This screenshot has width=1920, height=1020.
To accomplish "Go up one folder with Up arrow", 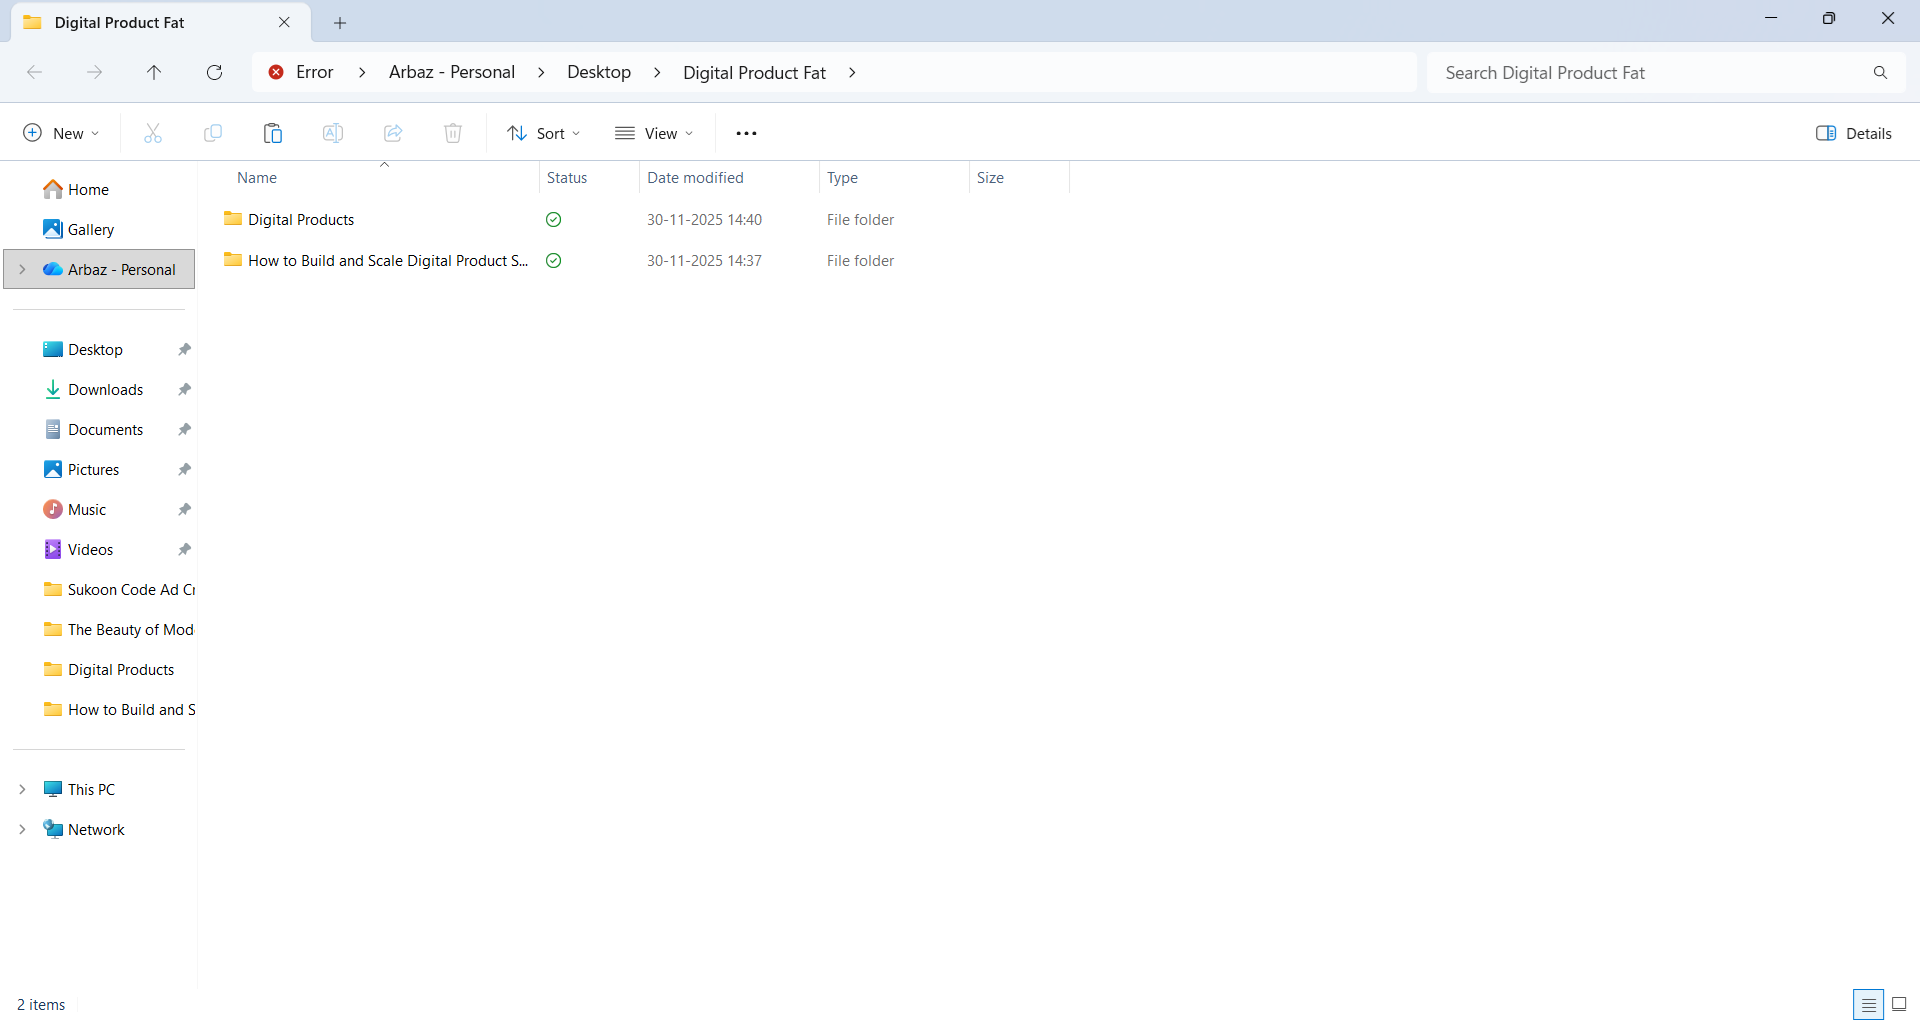I will [154, 72].
